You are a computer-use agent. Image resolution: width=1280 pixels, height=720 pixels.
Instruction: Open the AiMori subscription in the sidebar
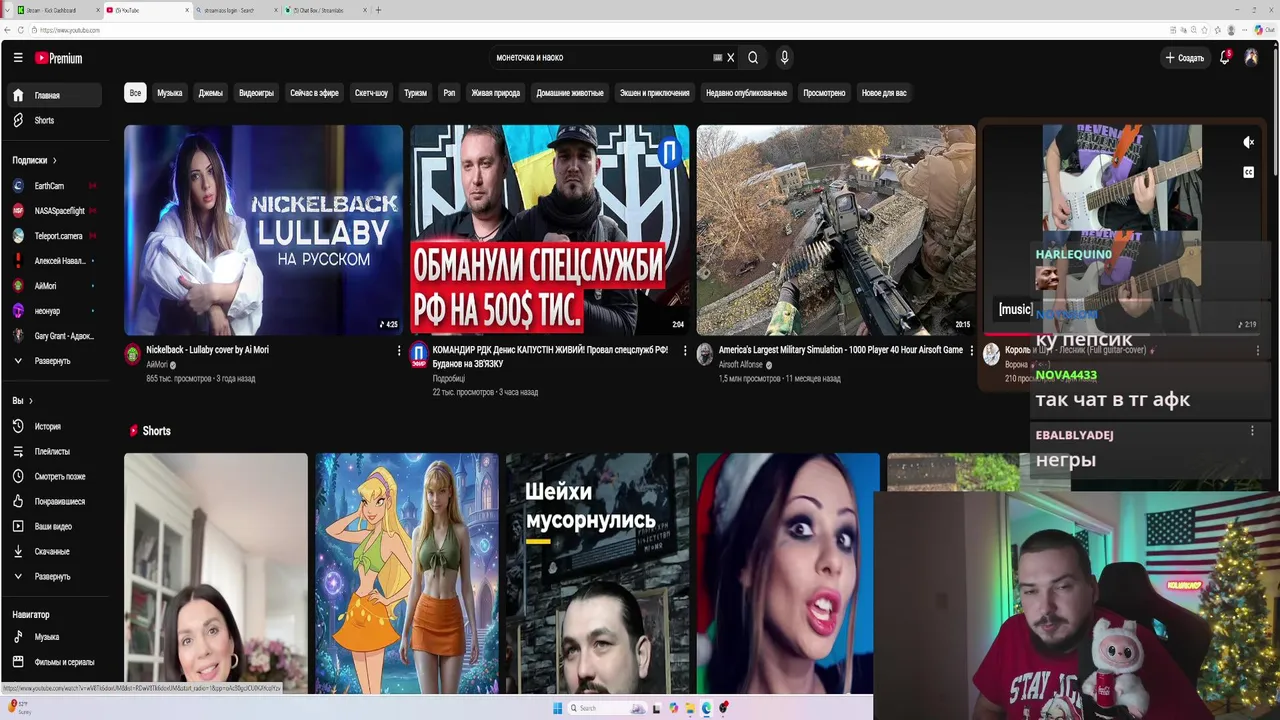pyautogui.click(x=56, y=286)
